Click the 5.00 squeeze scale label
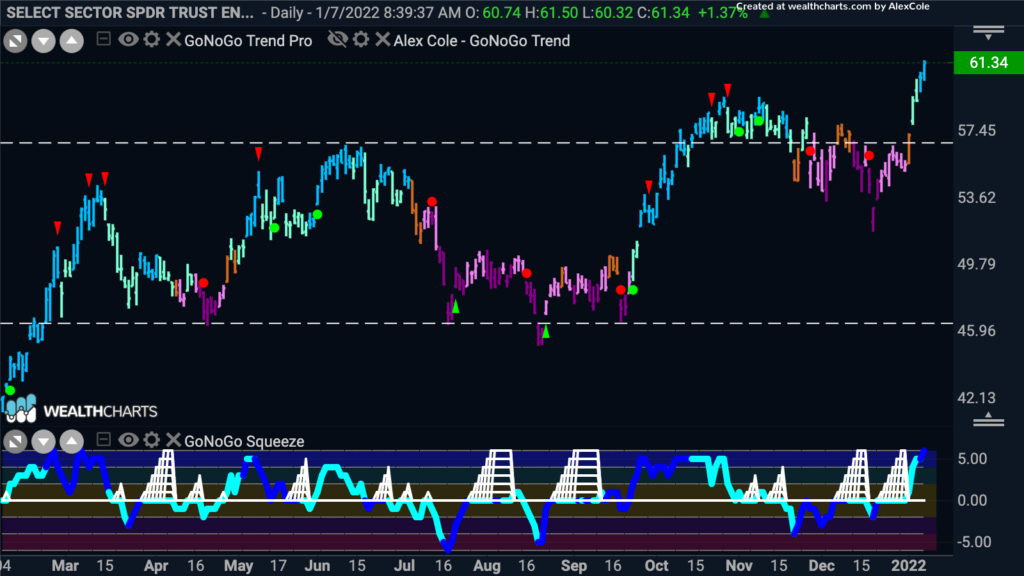 (x=972, y=459)
